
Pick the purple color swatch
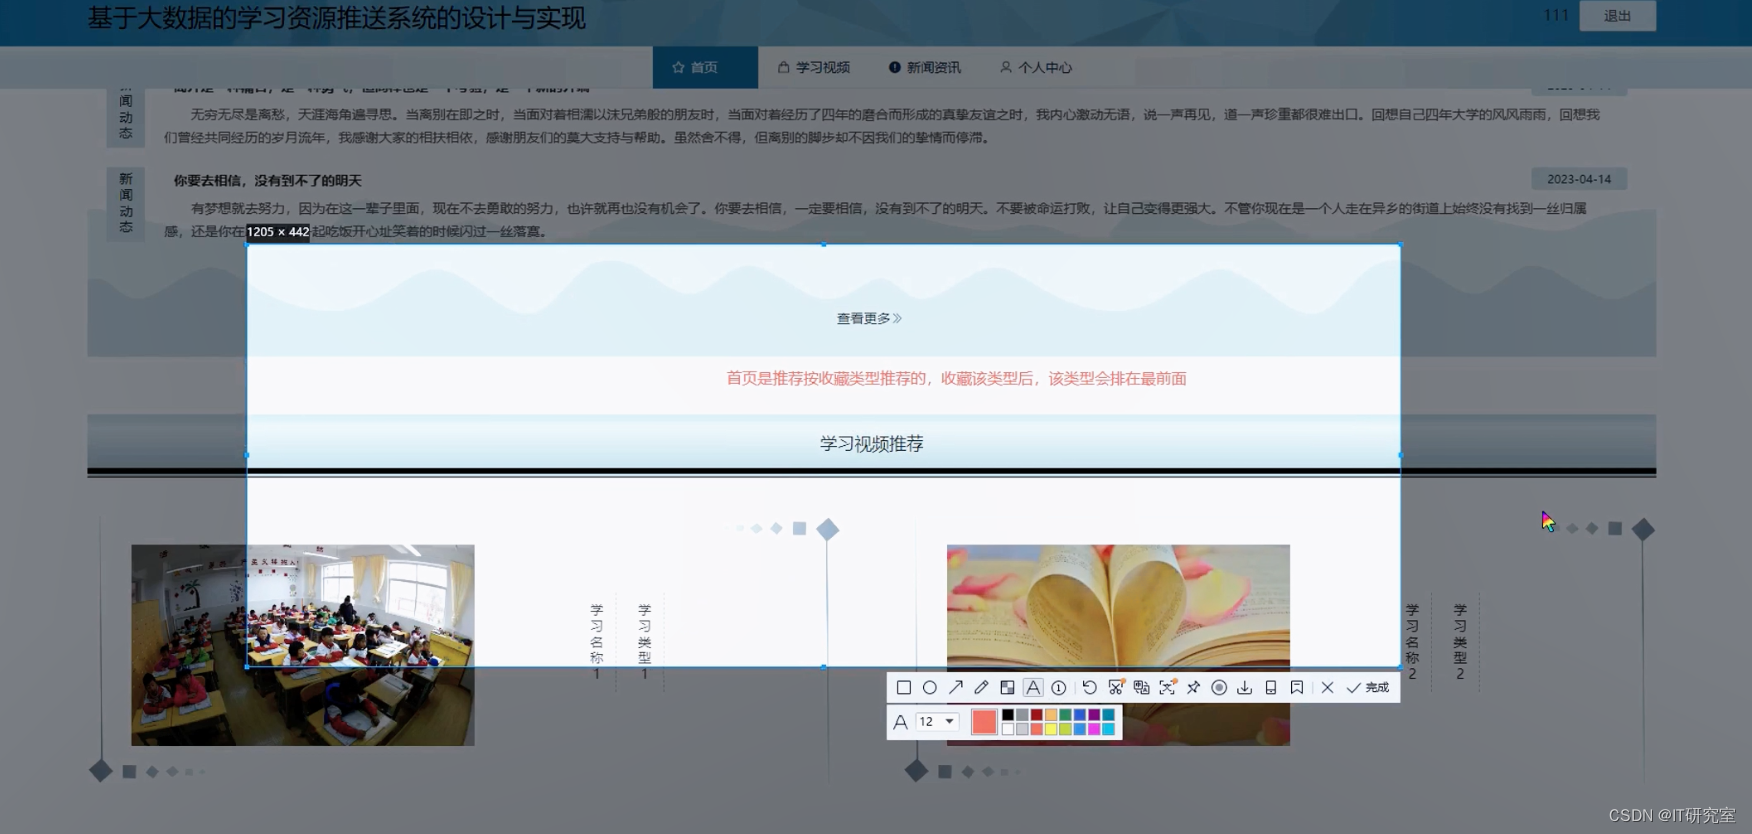pyautogui.click(x=1094, y=715)
